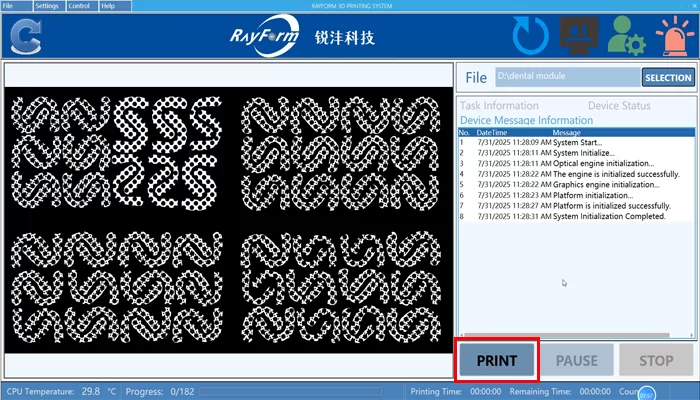Click the file path field 'D:\dental module'

click(568, 77)
